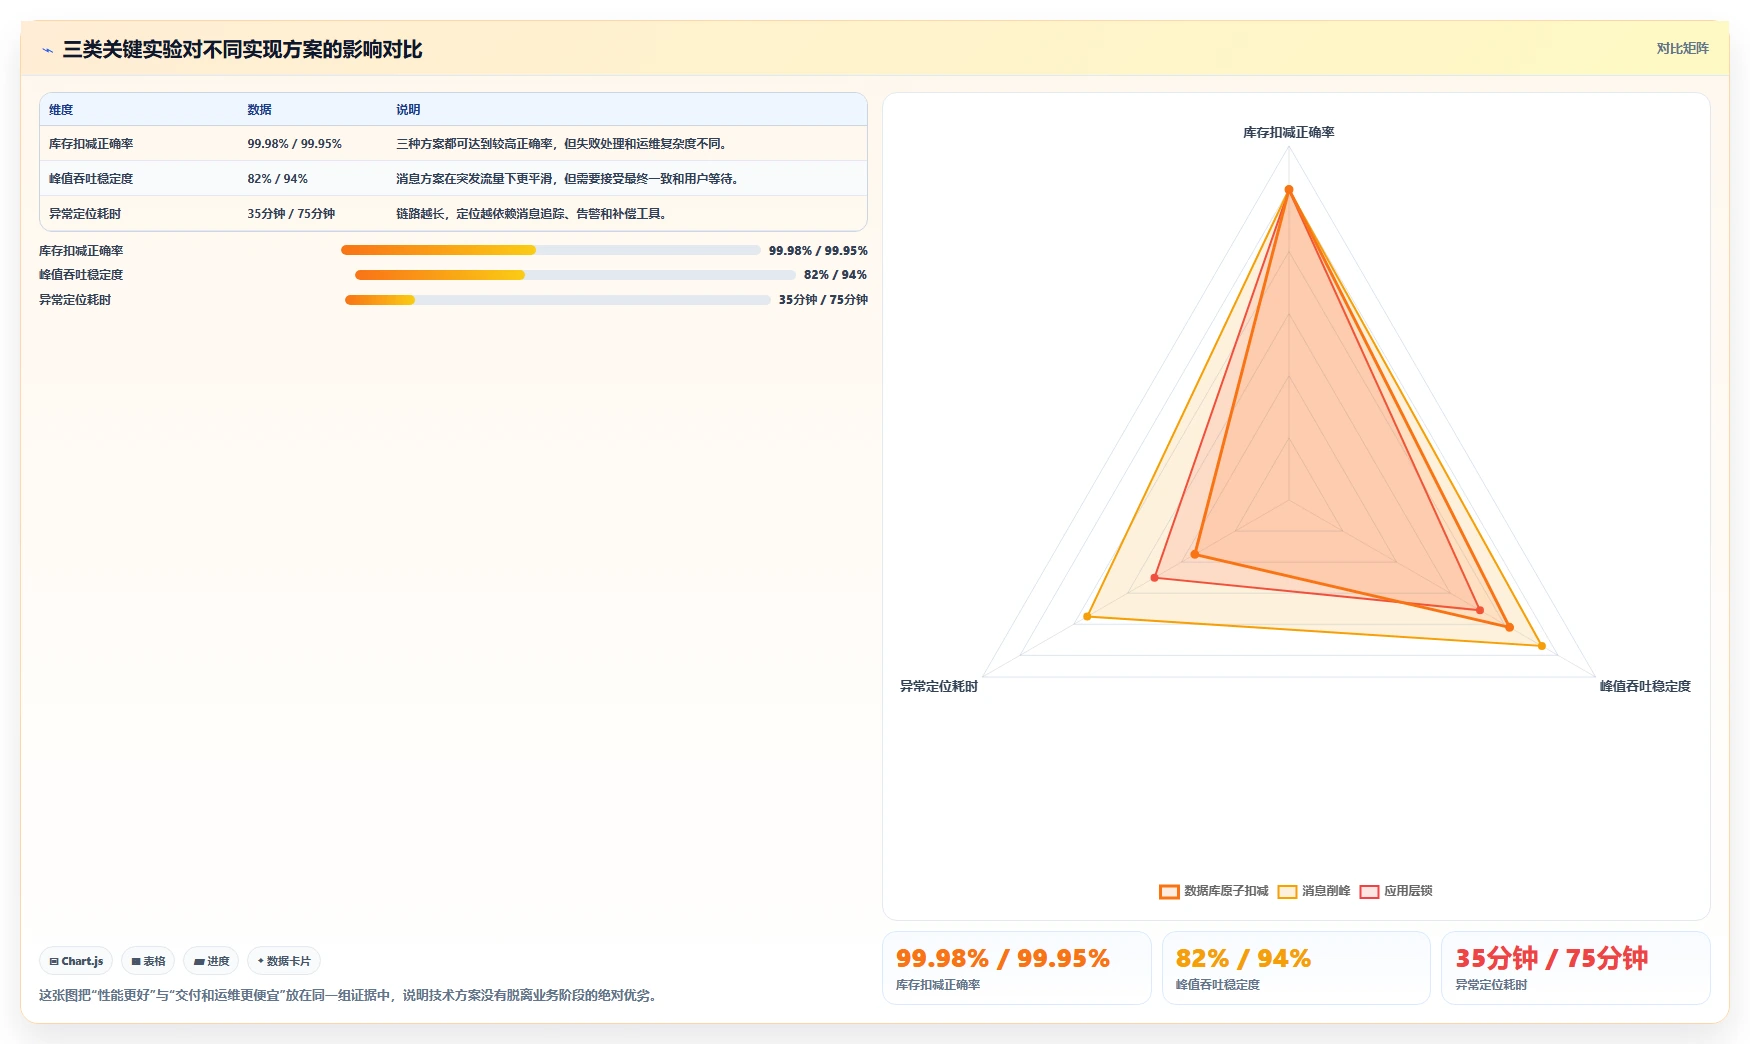Click 应用层锁 red data point on 峰值吞吐稳定度 axis
This screenshot has width=1750, height=1044.
point(1480,610)
